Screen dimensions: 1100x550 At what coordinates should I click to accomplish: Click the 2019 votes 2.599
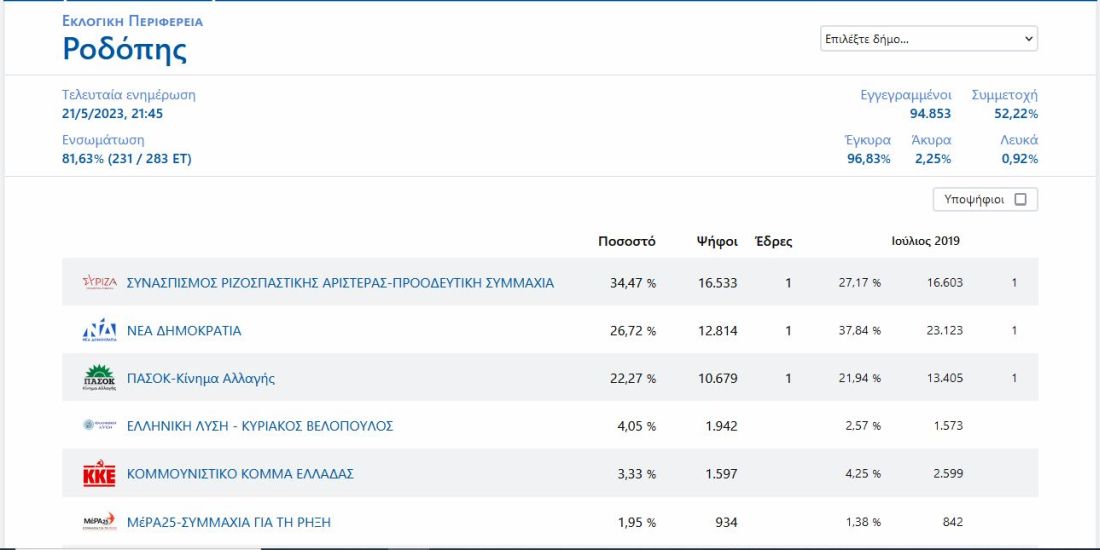pyautogui.click(x=948, y=474)
